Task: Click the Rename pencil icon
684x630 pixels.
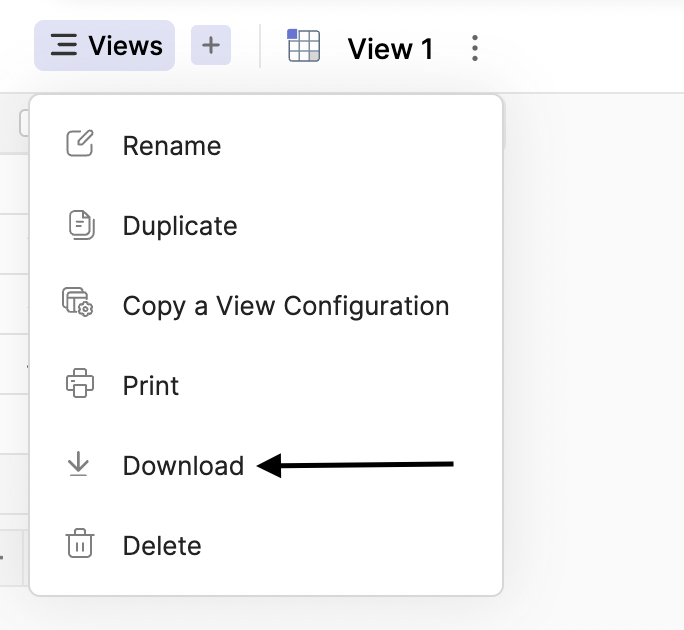Action: tap(79, 144)
